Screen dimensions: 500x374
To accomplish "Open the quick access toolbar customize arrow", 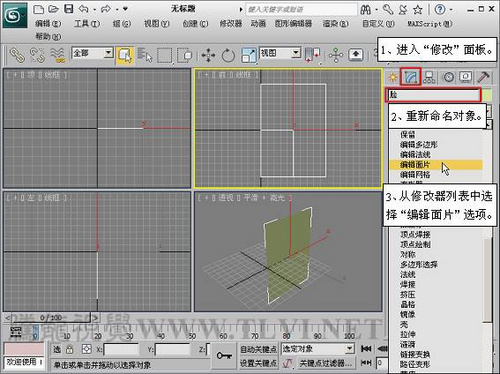I will point(125,9).
